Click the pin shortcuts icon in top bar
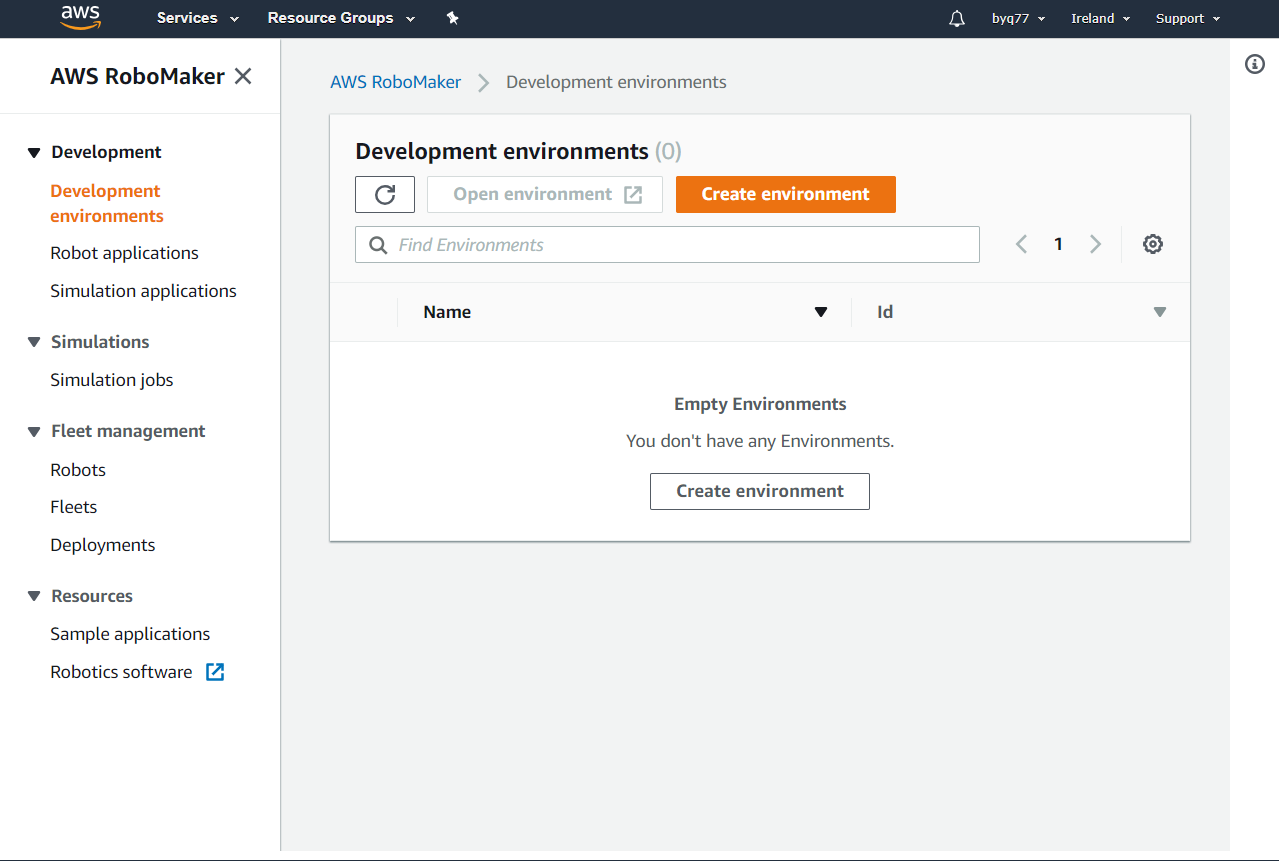 pyautogui.click(x=452, y=18)
